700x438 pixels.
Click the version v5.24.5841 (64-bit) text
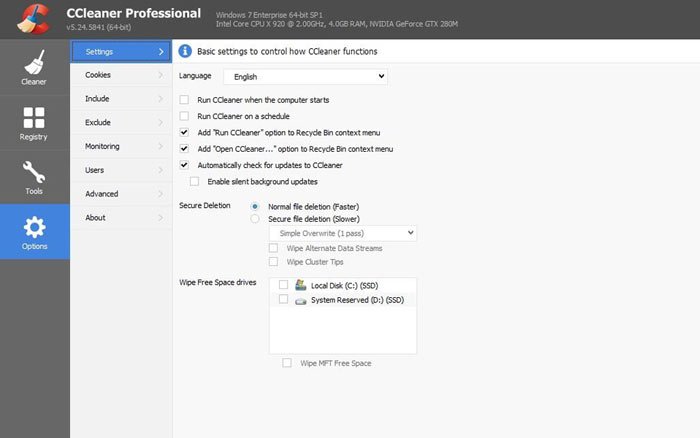(x=99, y=27)
